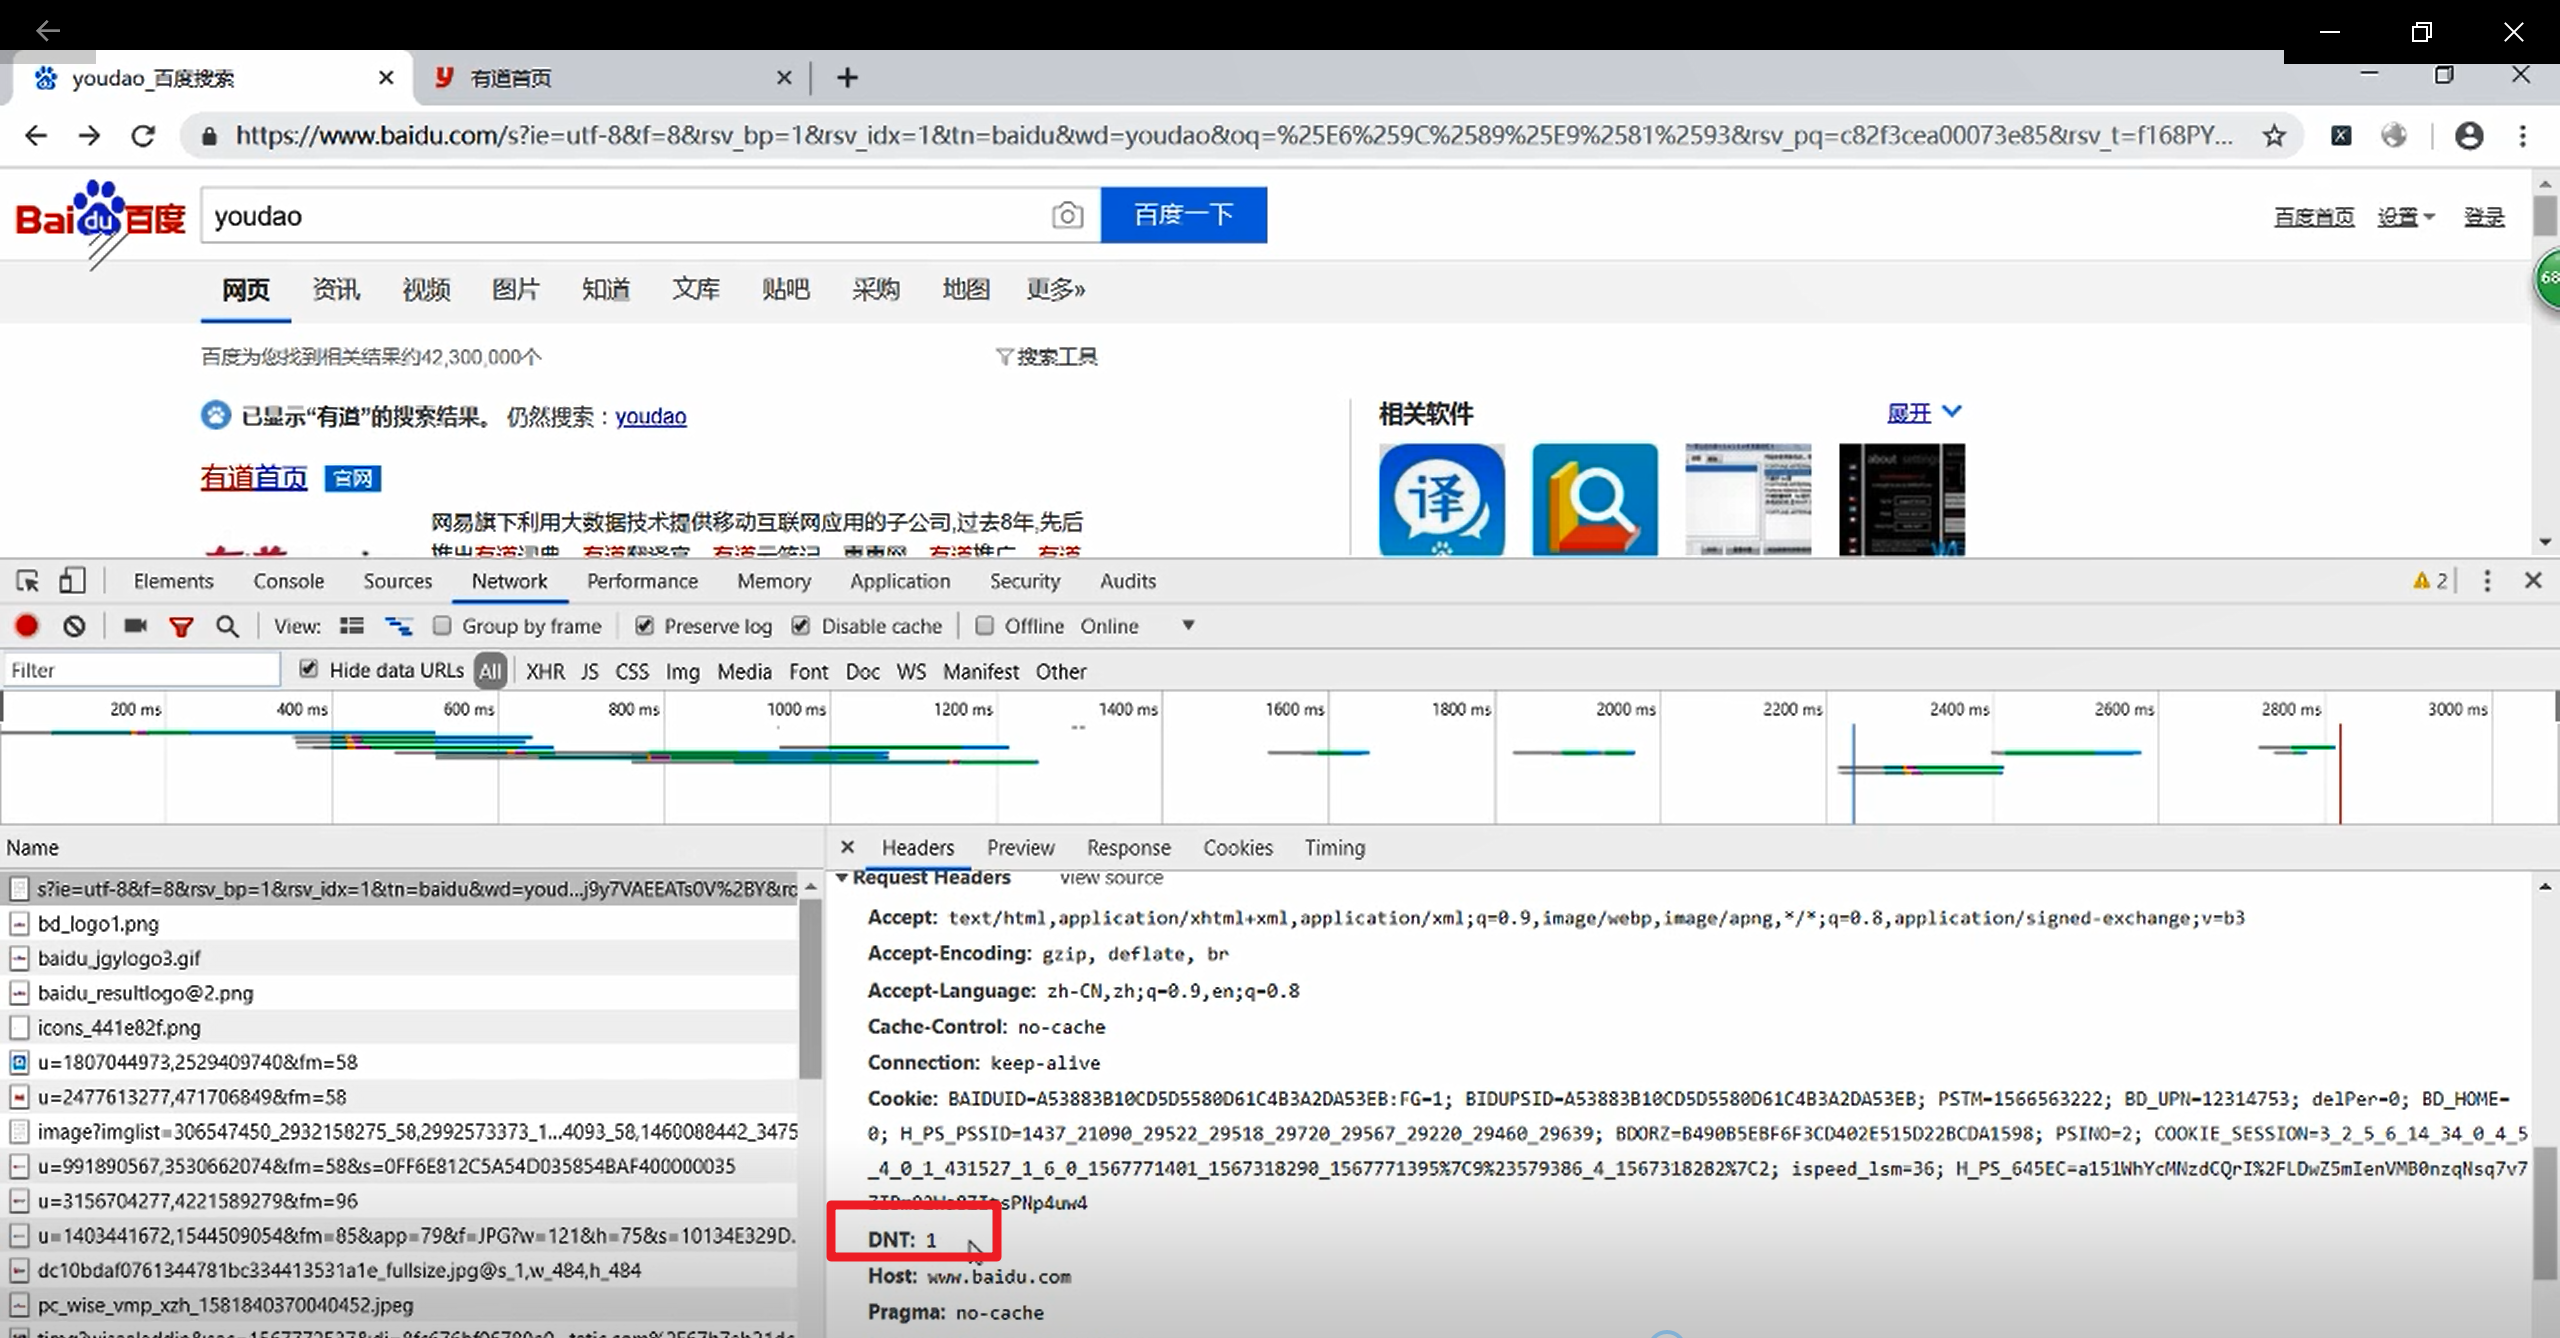The image size is (2560, 1338).
Task: Close the DevTools panel
Action: coord(2533,580)
